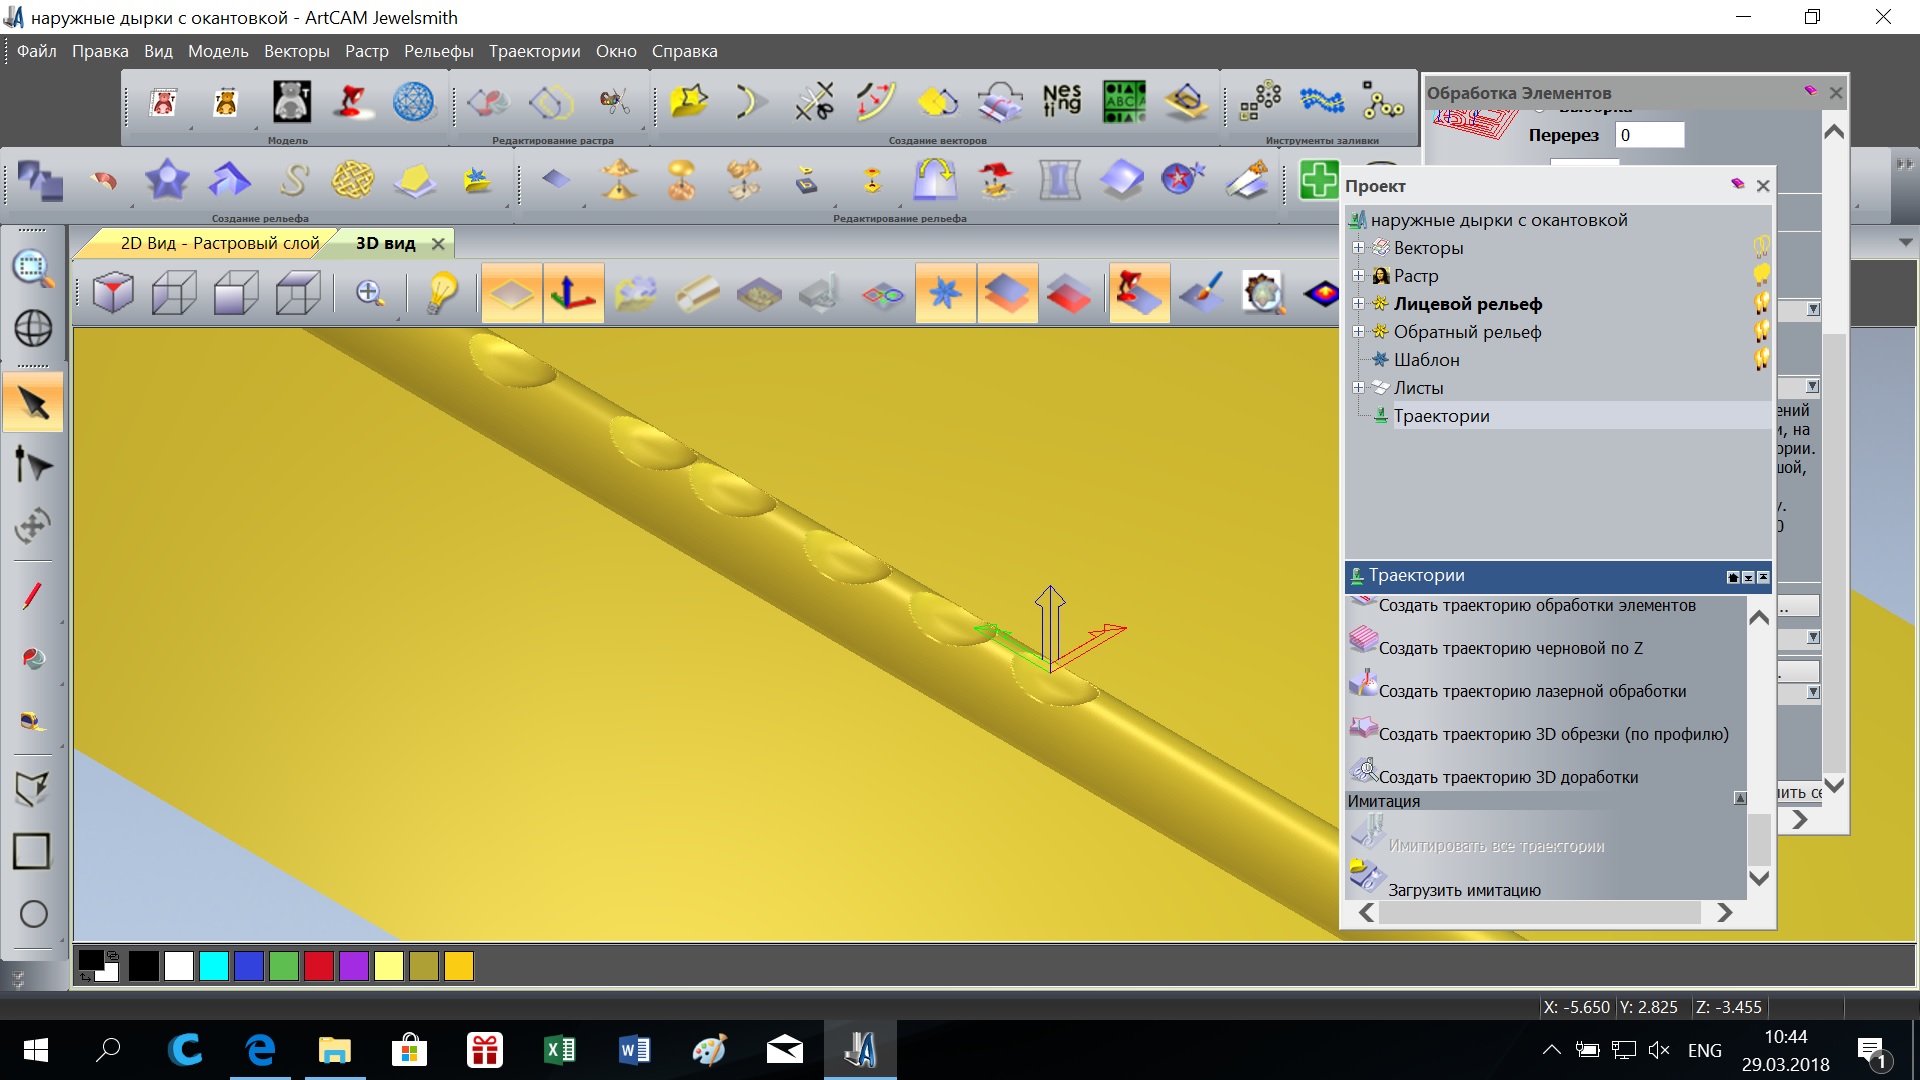Pick the cyan color swatch
This screenshot has width=1920, height=1080.
pyautogui.click(x=213, y=966)
